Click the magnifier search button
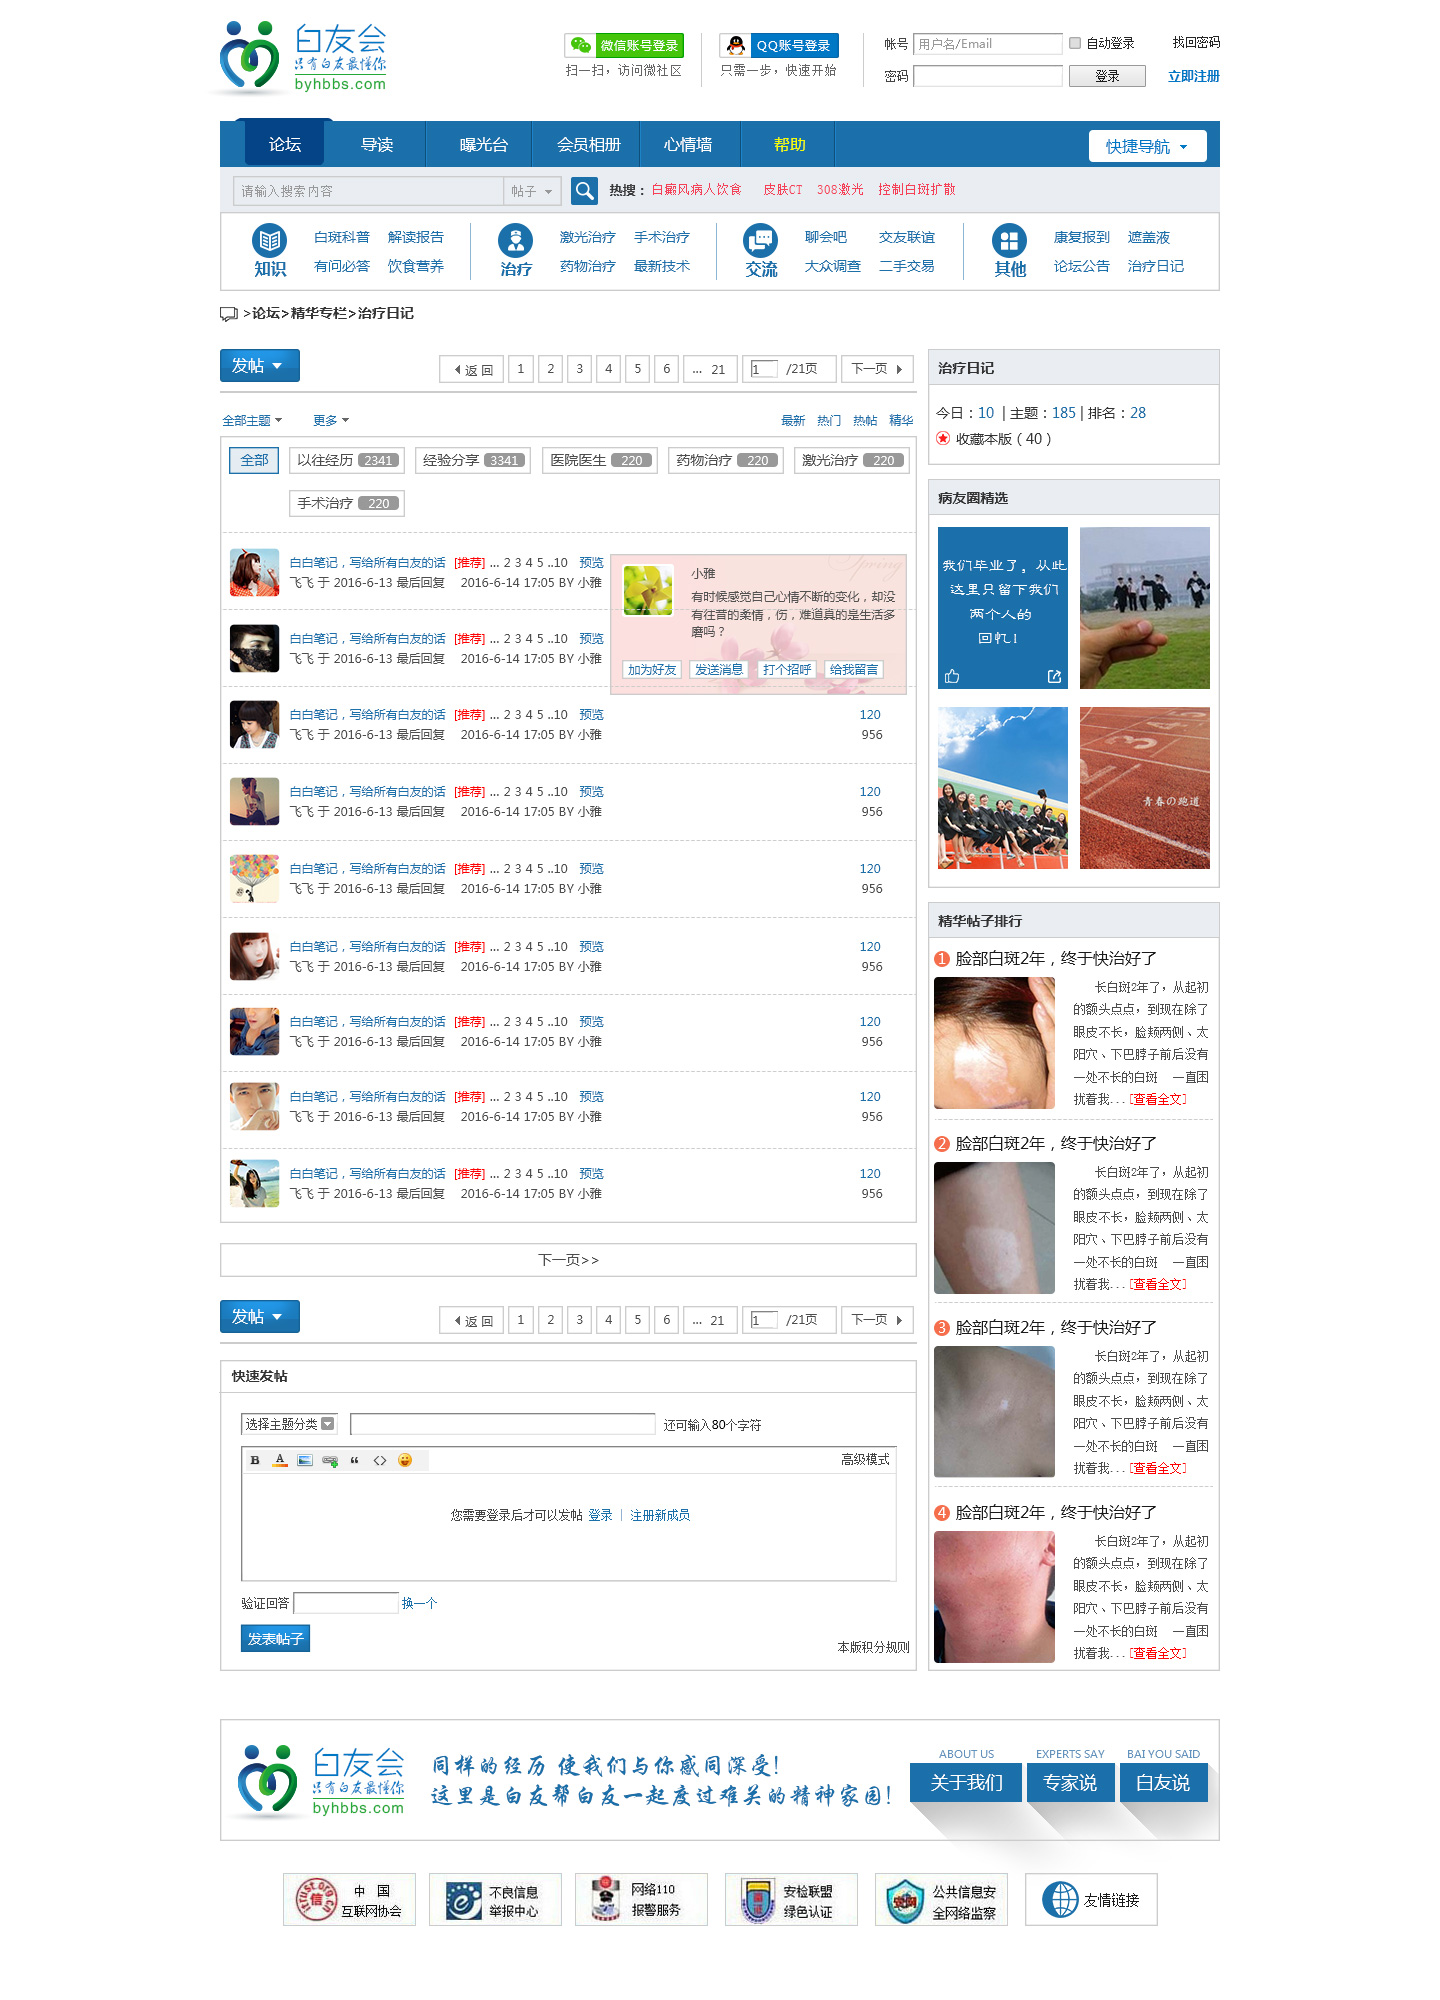Screen dimensions: 1440x2000 tap(584, 190)
